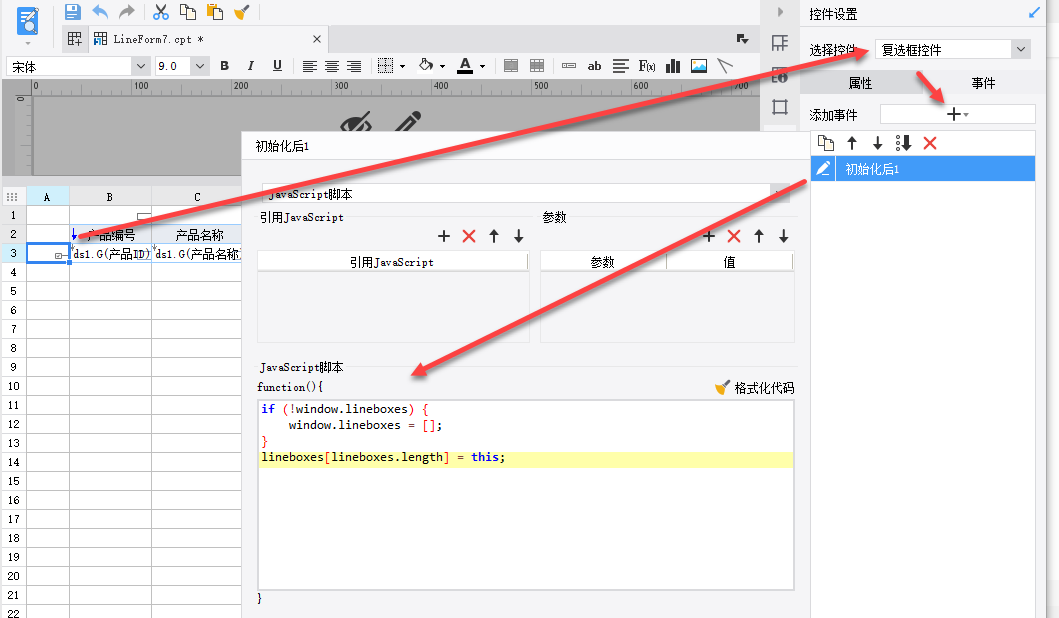Open the tab list dropdown at right of tab bar
The image size is (1059, 618).
(742, 39)
